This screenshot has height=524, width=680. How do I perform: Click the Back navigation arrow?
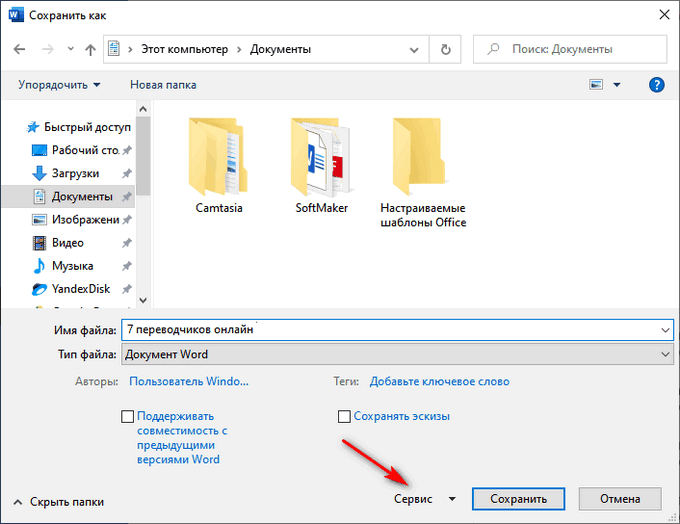click(x=20, y=49)
